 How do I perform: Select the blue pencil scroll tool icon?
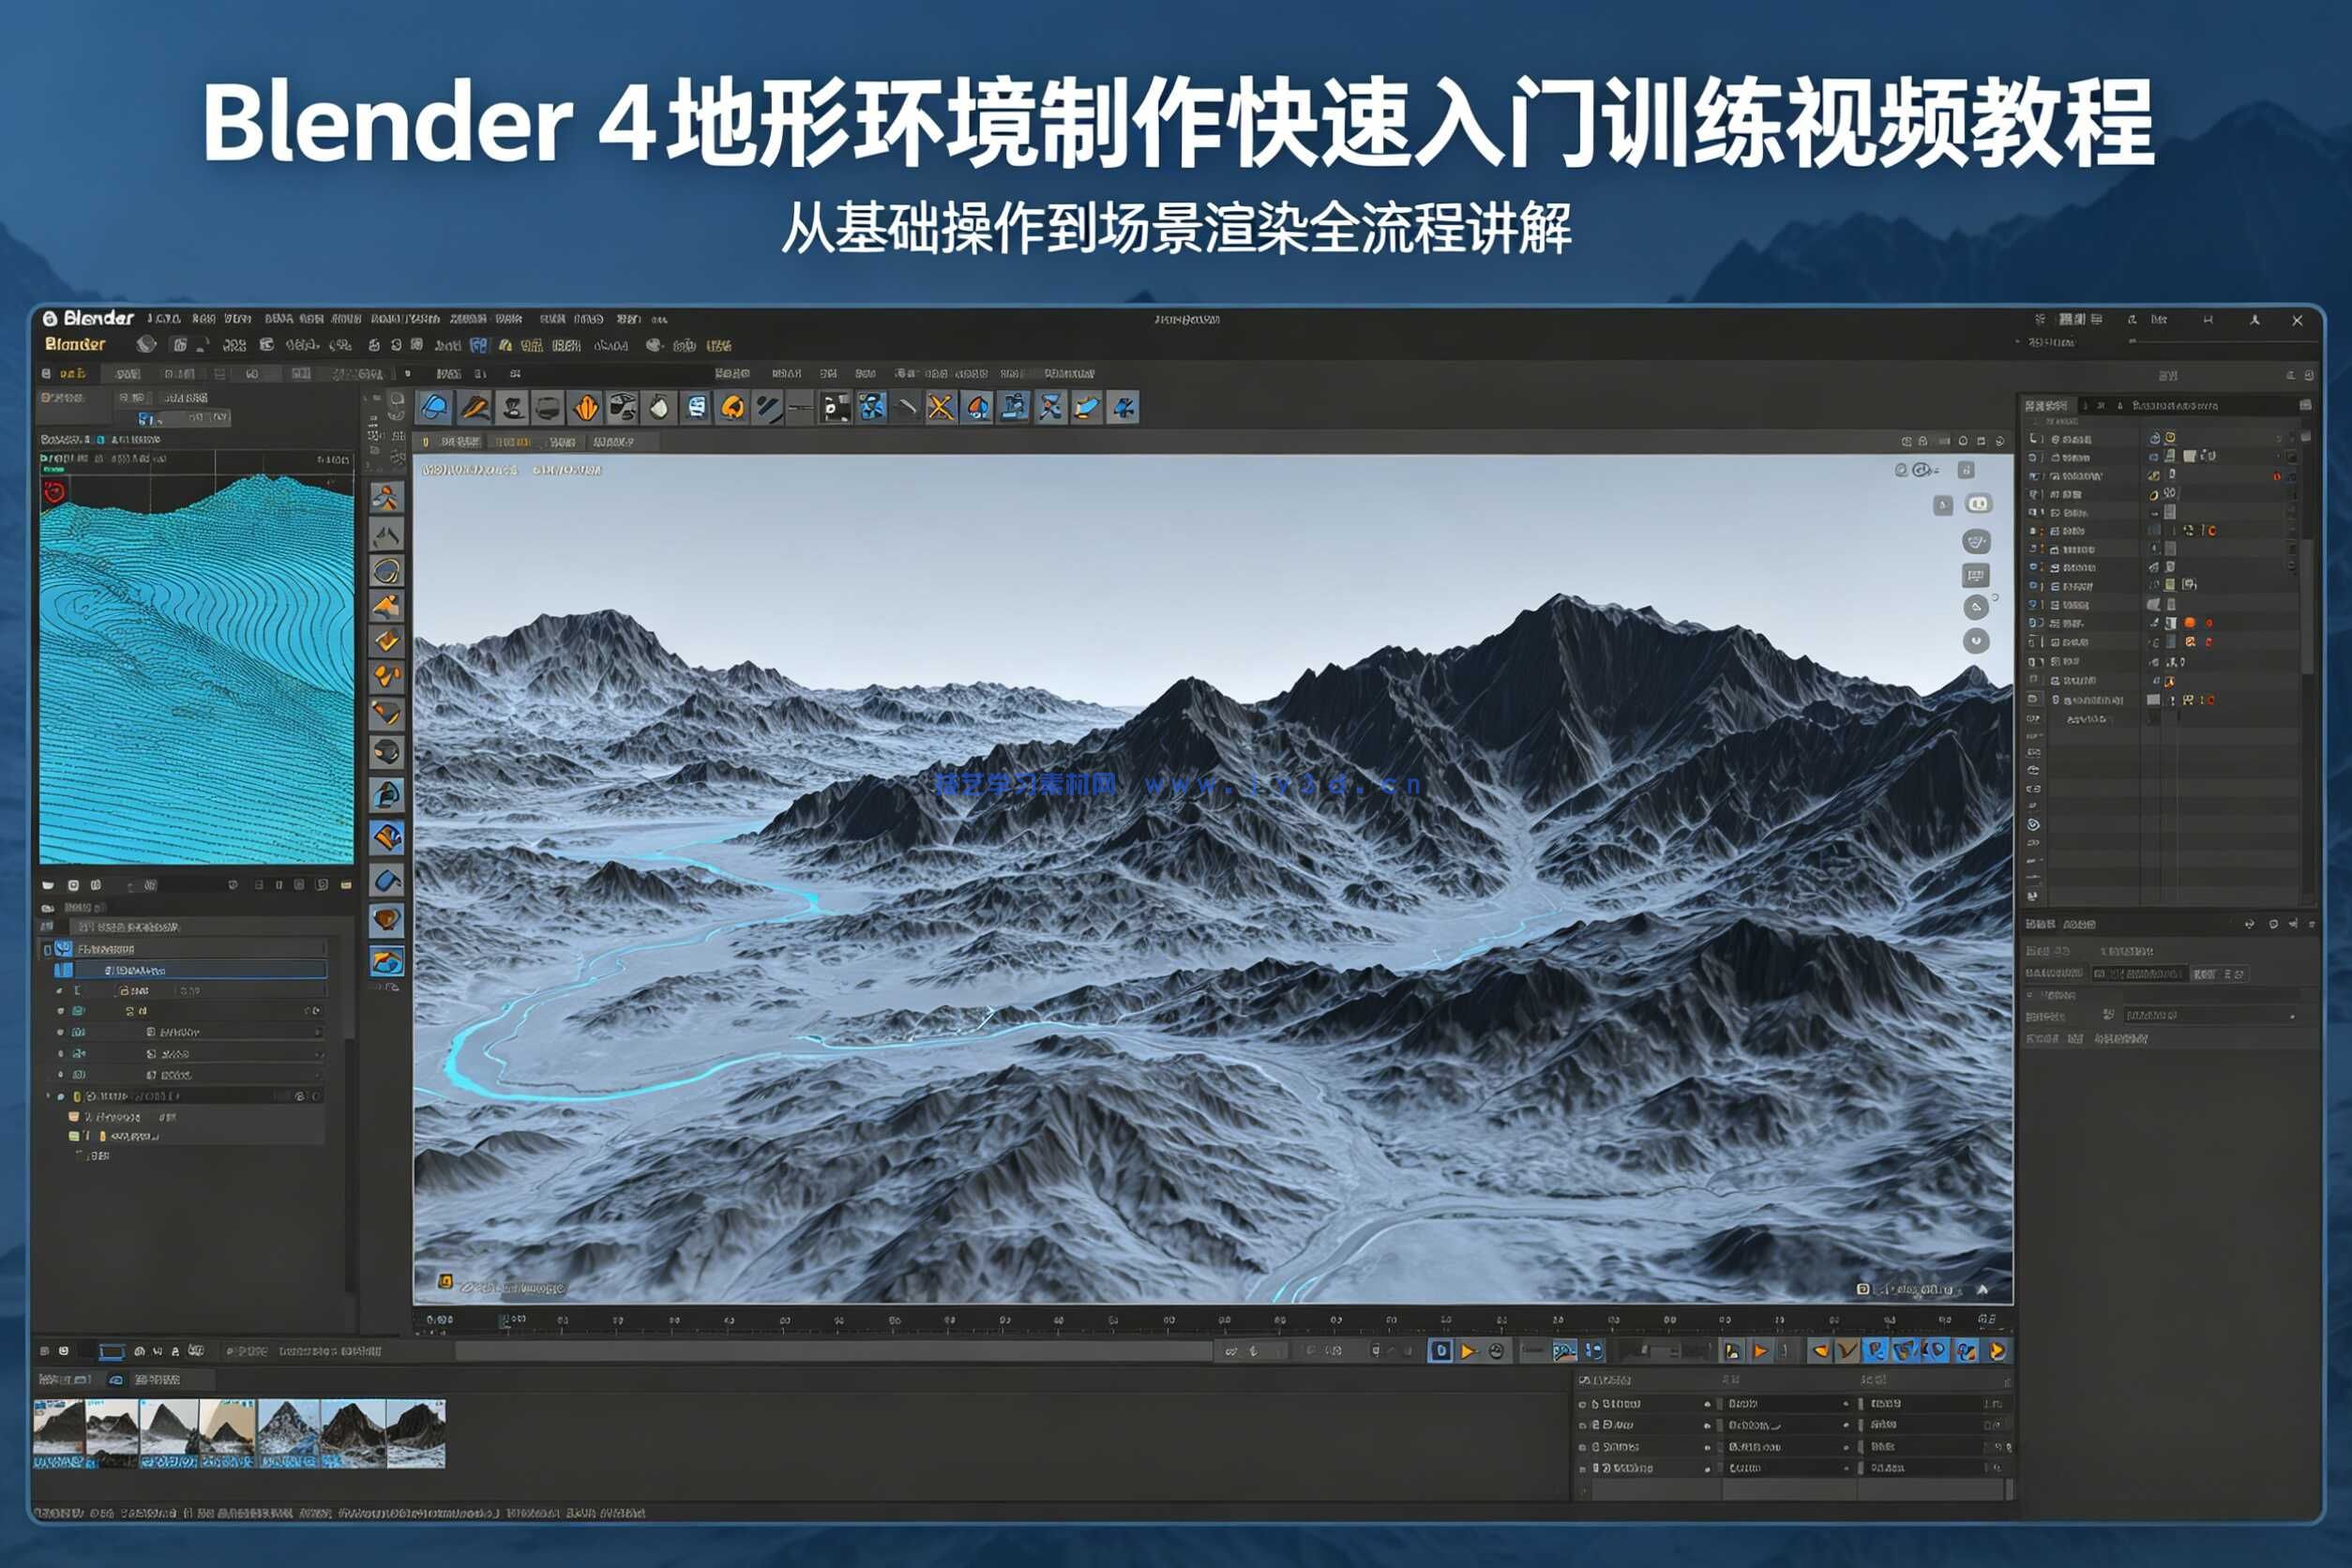click(x=1086, y=407)
